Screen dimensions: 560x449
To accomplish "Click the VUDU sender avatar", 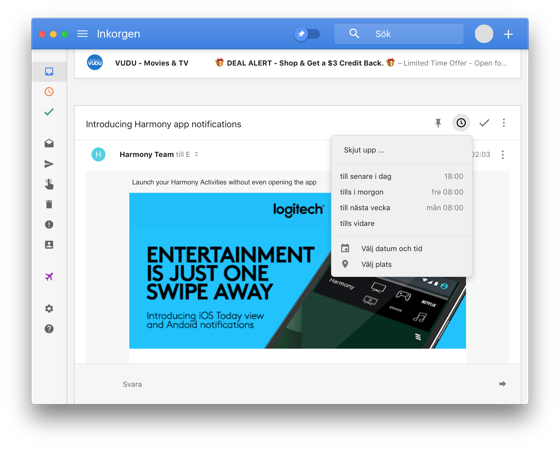I will point(95,63).
